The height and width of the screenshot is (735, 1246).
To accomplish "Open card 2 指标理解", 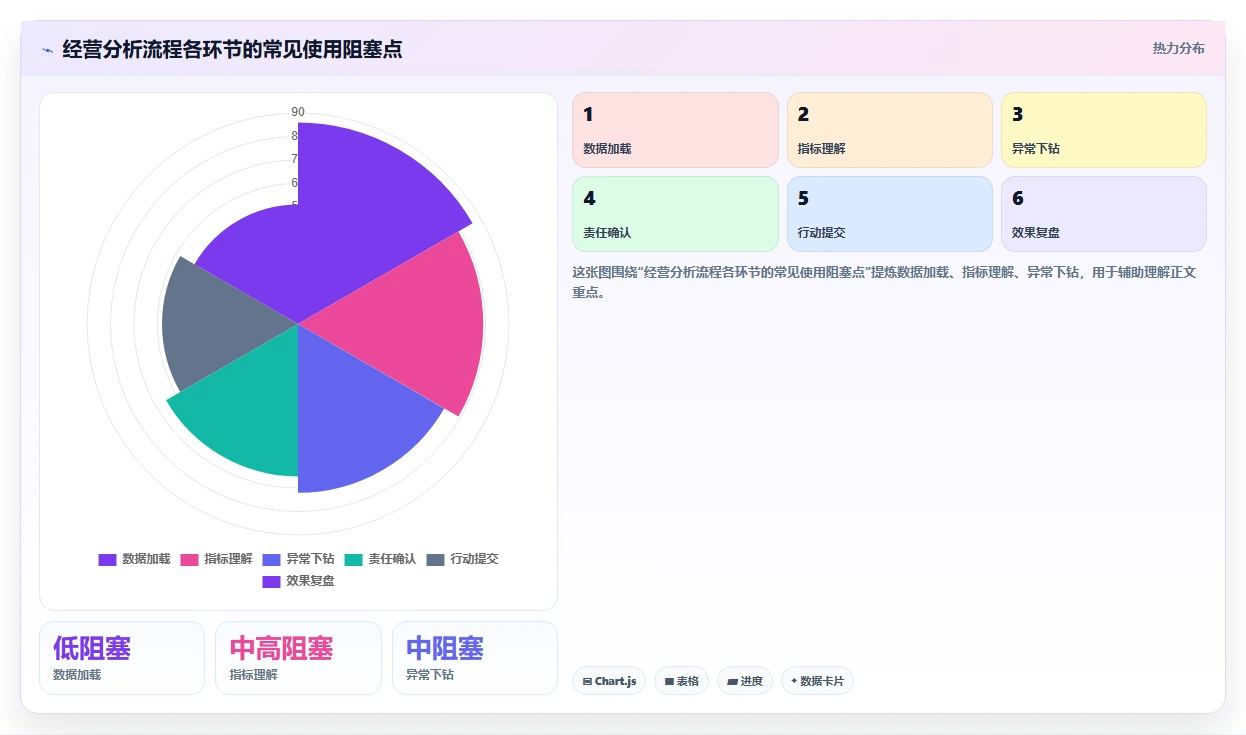I will (x=889, y=130).
